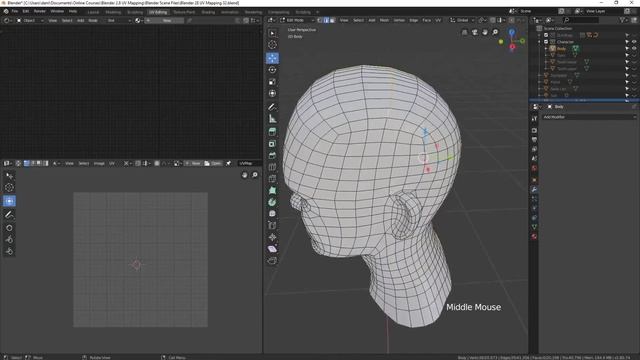Open the Mesh menu in 3D viewport
640x360 pixels.
tap(384, 20)
